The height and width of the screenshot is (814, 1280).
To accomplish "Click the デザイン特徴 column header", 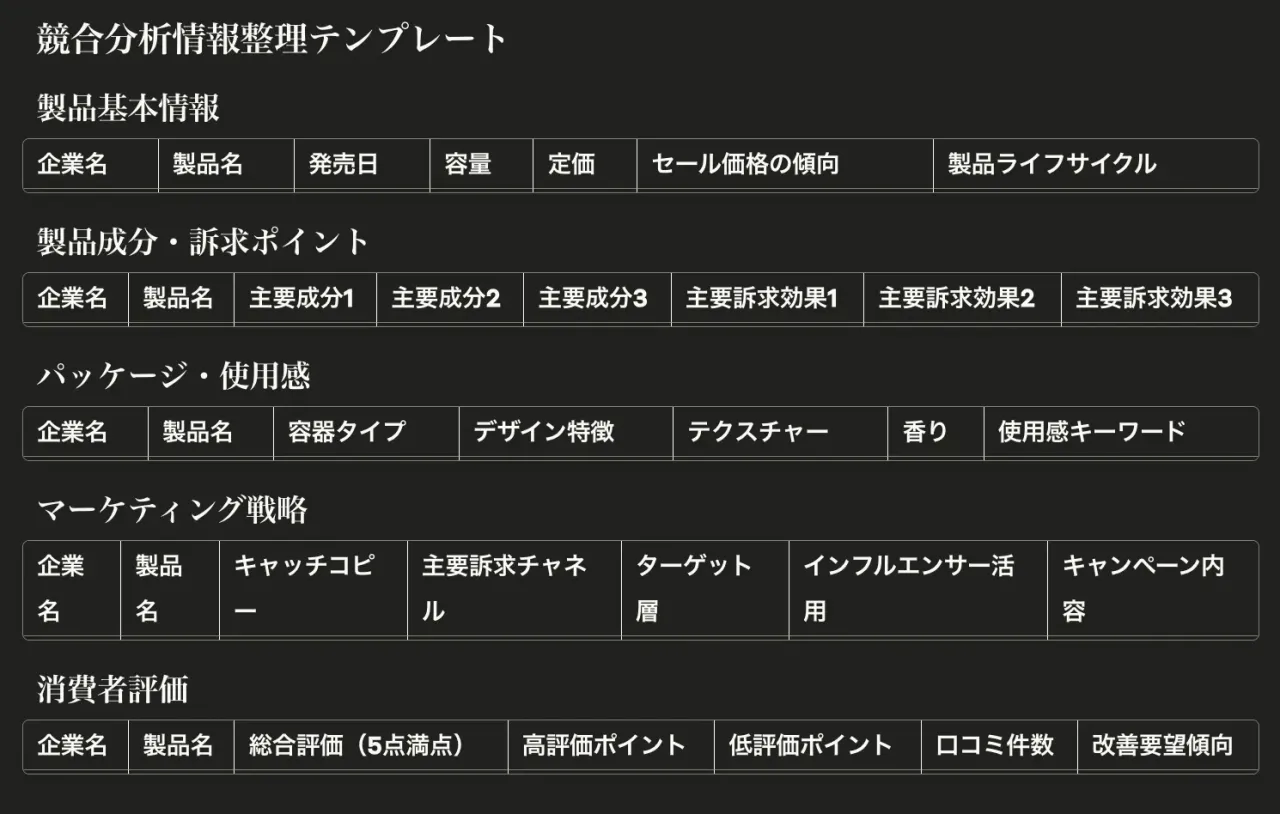I will (566, 433).
